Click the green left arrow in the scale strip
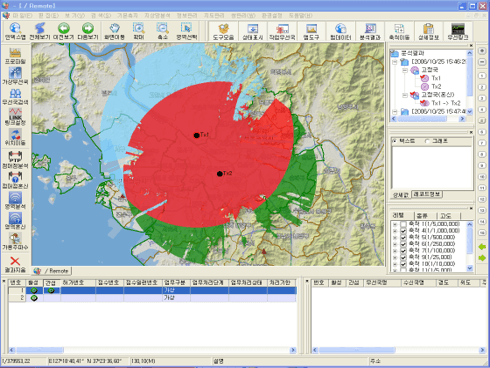Image resolution: width=490 pixels, height=368 pixels. pyautogui.click(x=482, y=247)
